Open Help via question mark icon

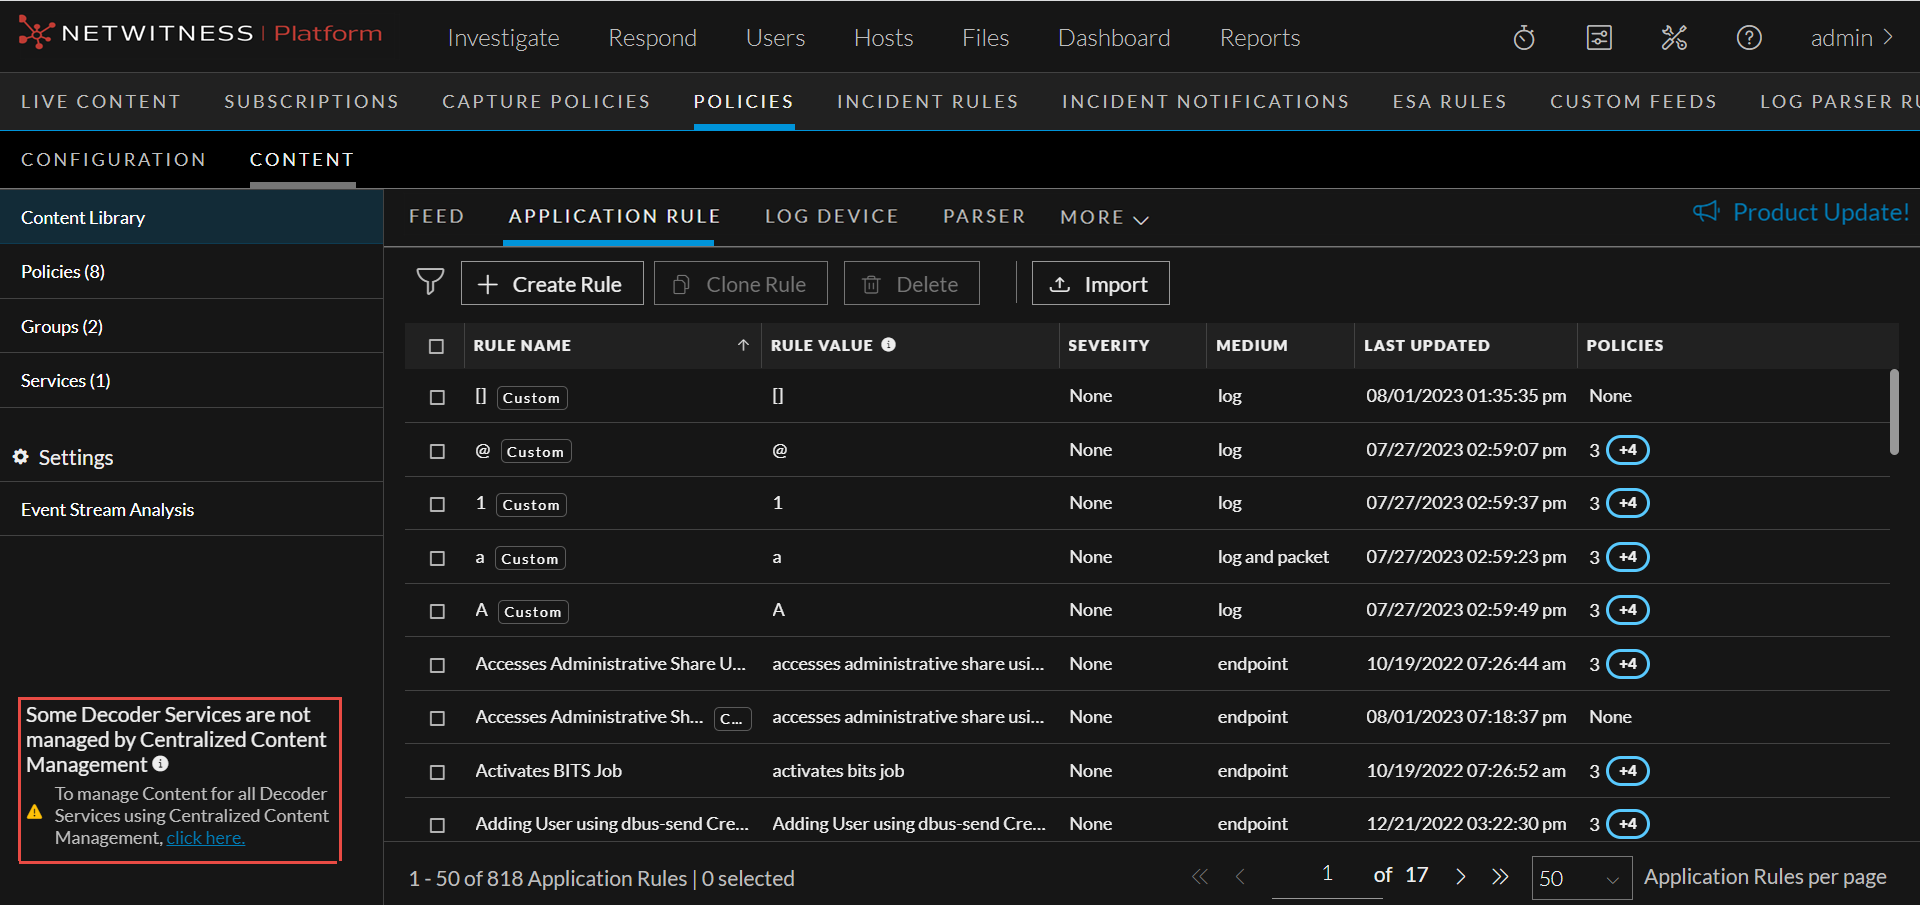1749,37
